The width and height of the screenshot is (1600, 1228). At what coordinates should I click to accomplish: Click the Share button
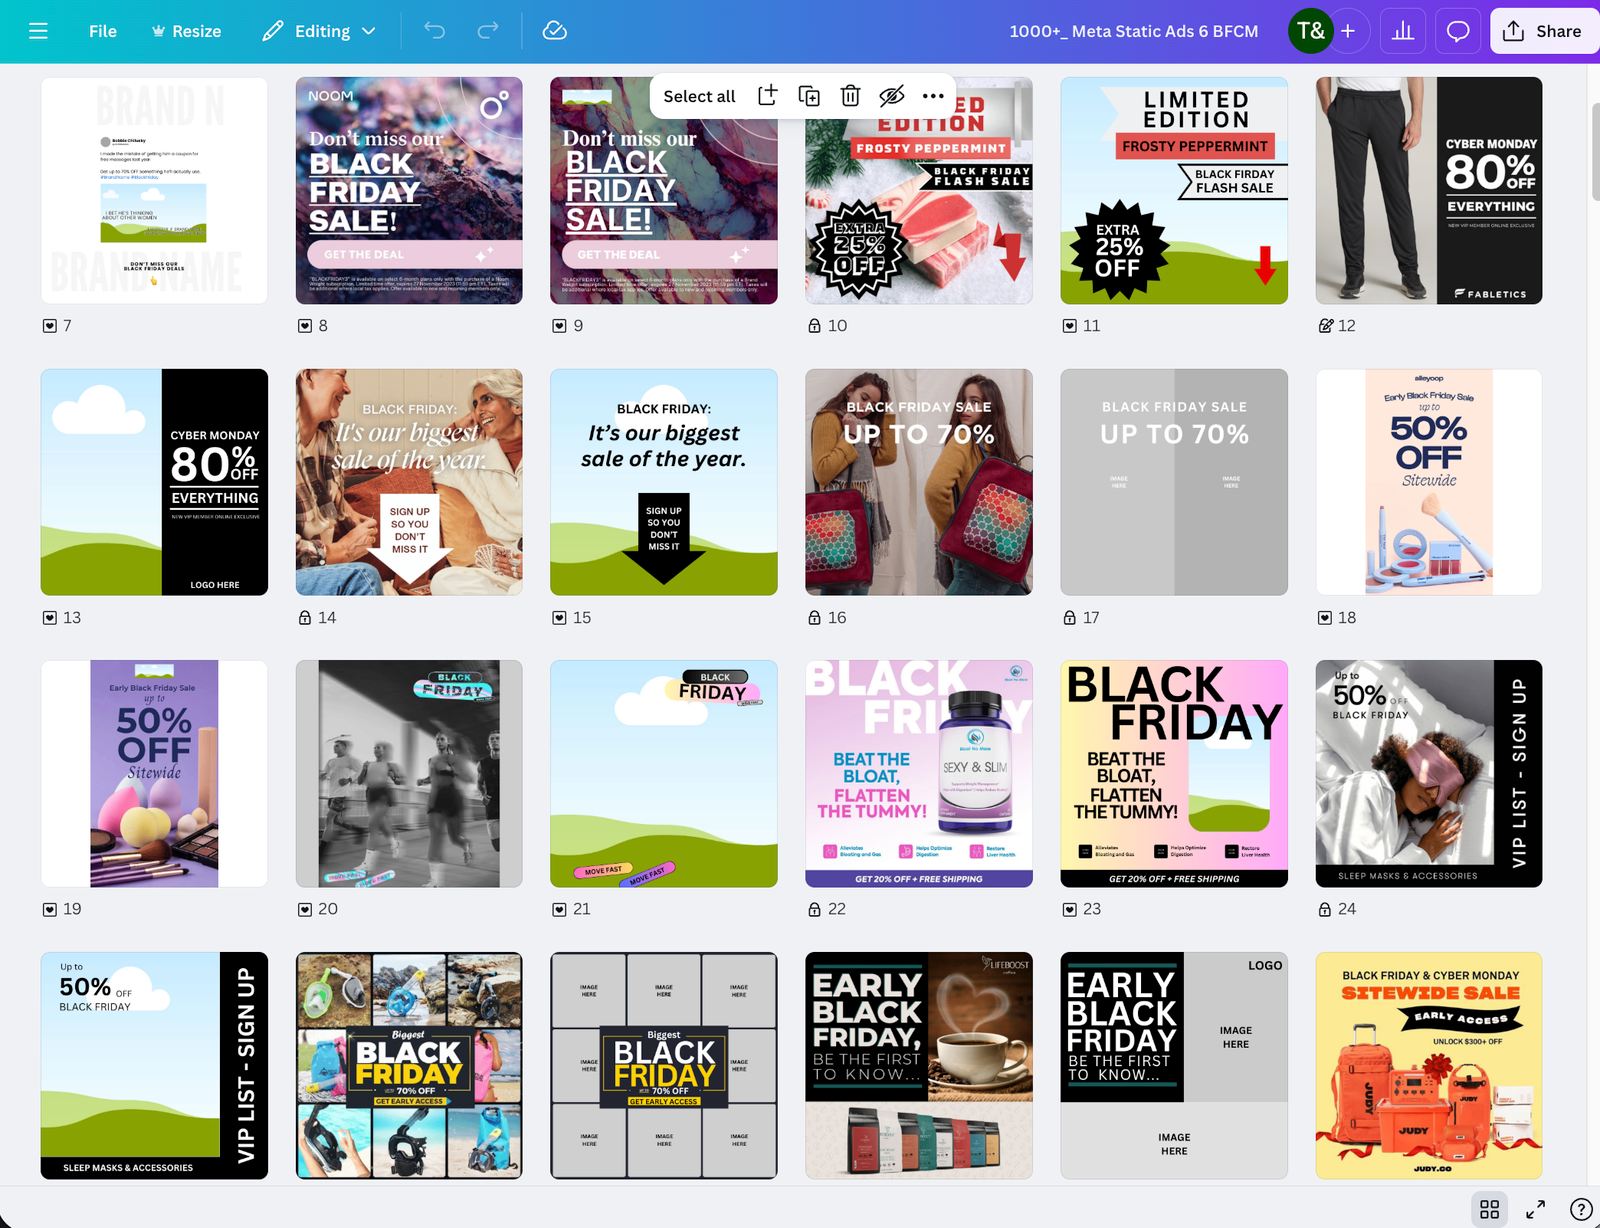point(1543,31)
